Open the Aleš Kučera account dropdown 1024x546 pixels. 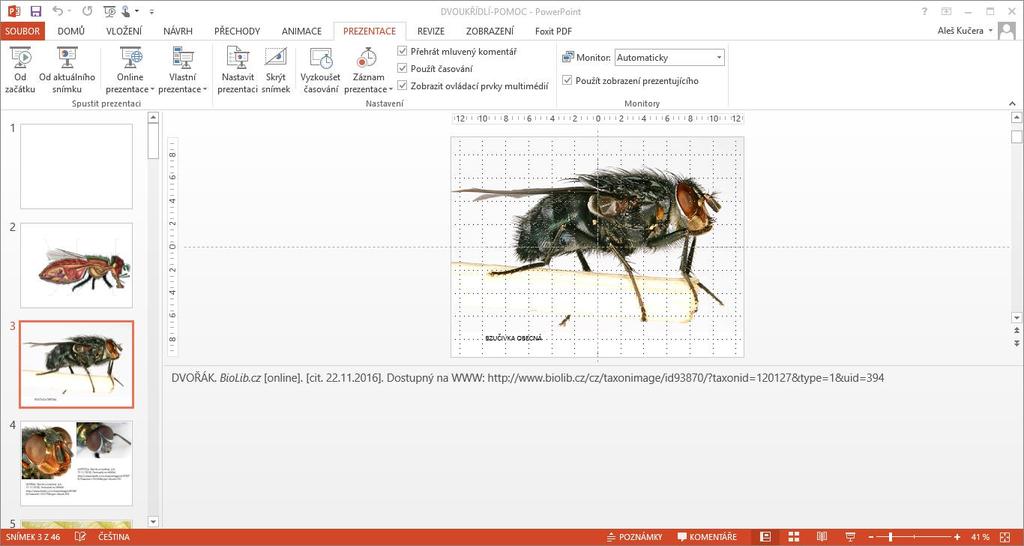pyautogui.click(x=991, y=31)
